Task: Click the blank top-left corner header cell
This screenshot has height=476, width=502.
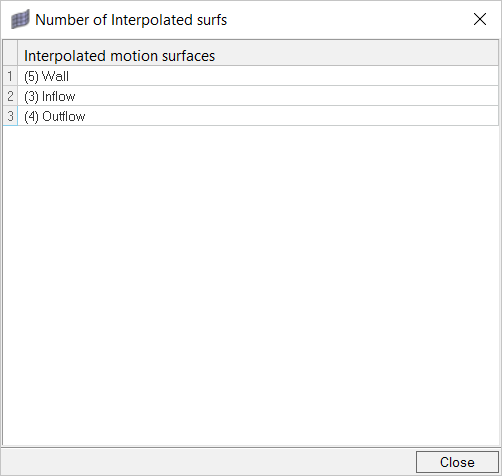Action: click(10, 53)
